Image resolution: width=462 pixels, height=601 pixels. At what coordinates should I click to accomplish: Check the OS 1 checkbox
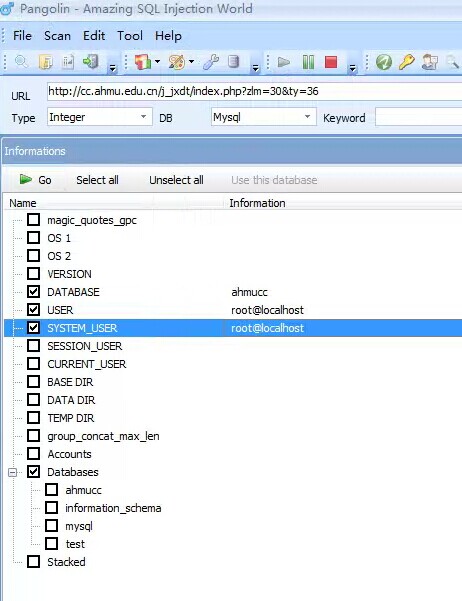(x=33, y=238)
